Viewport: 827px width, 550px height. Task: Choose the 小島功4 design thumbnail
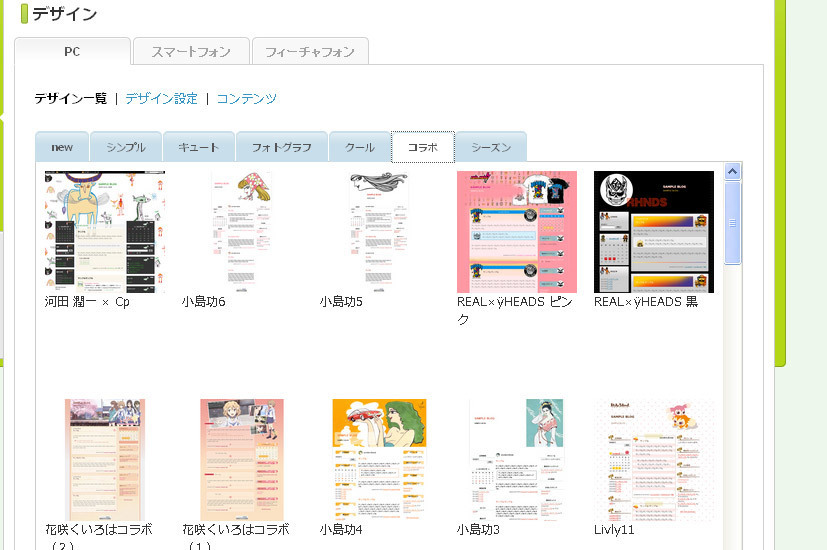pos(379,460)
